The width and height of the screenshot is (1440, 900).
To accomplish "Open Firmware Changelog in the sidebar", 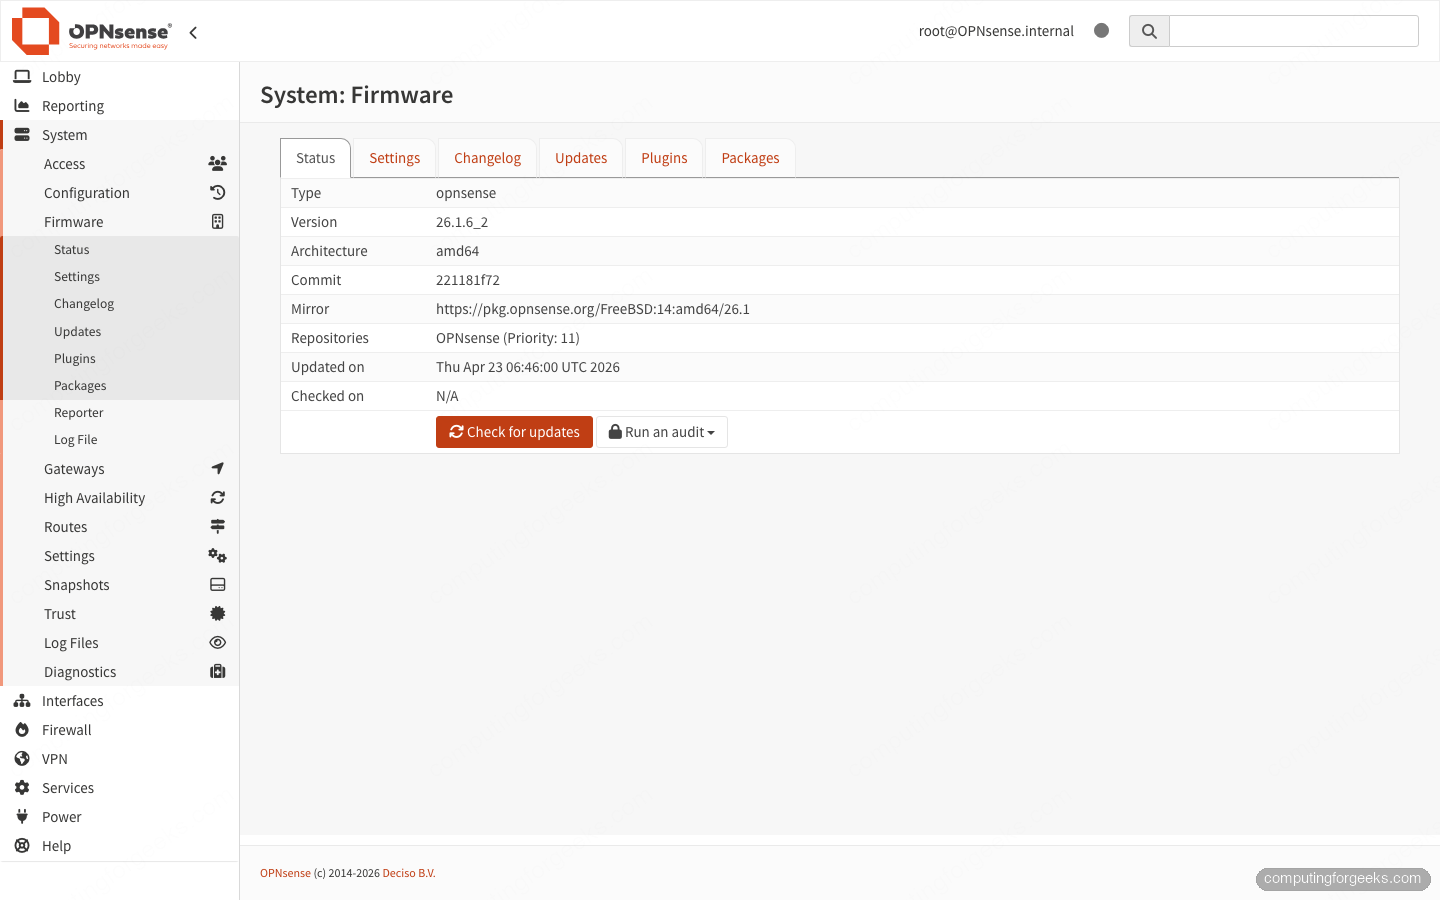I will click(120, 304).
